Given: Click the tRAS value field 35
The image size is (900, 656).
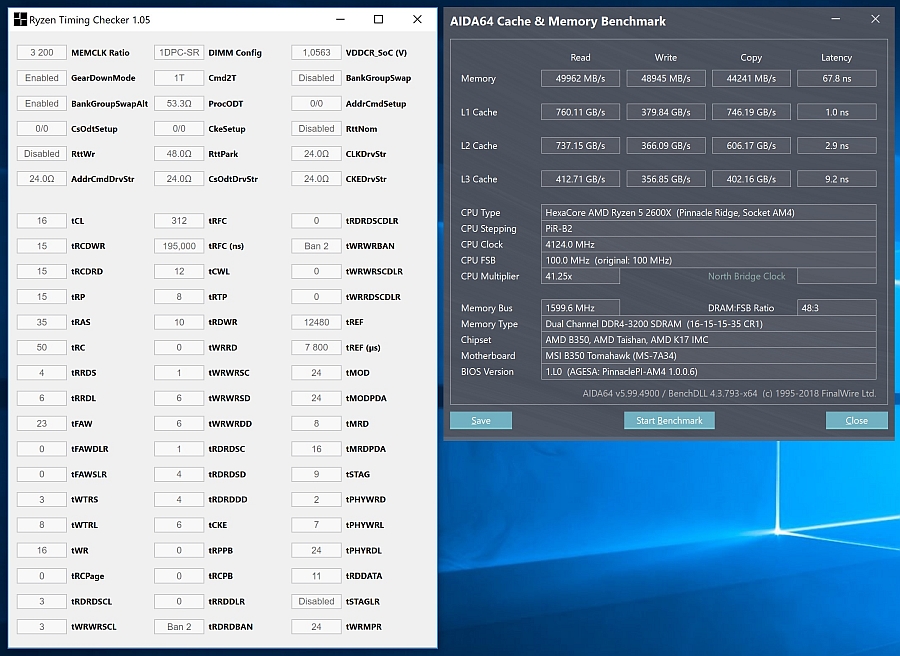Looking at the screenshot, I should coord(42,322).
